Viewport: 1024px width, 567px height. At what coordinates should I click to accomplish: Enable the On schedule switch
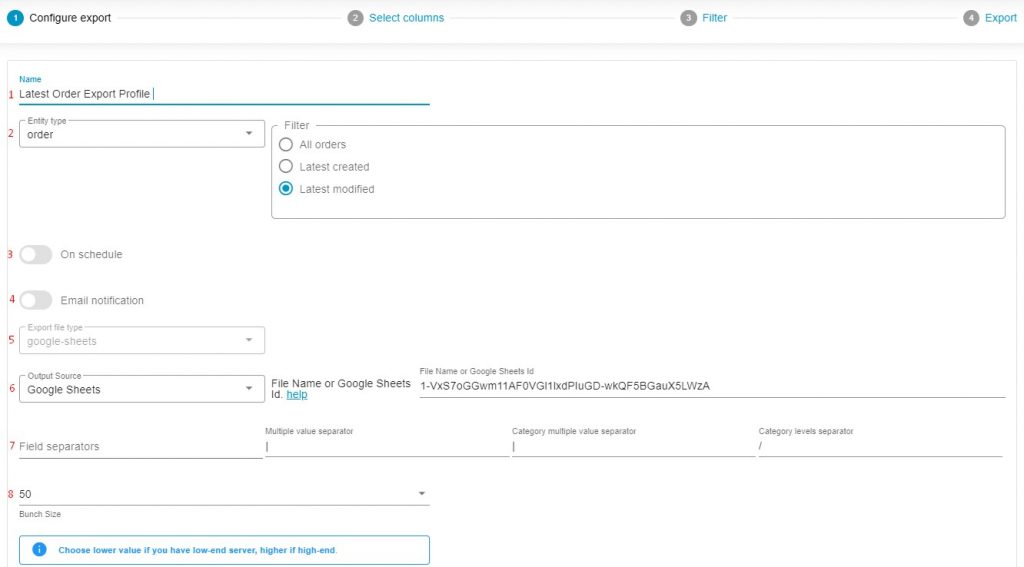[35, 254]
